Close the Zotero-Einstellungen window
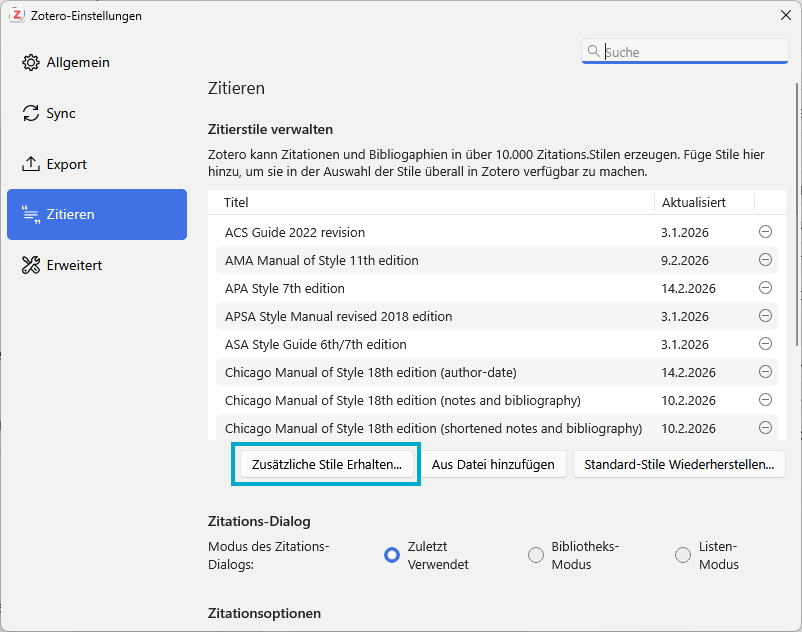Image resolution: width=802 pixels, height=632 pixels. pyautogui.click(x=786, y=15)
